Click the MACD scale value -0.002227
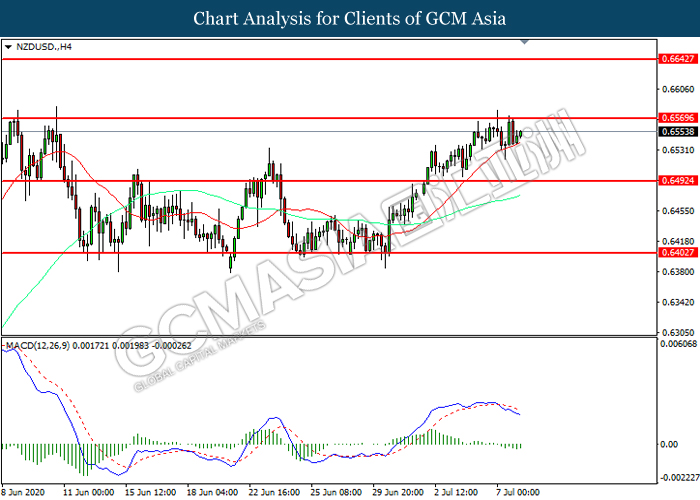This screenshot has height=500, width=700. [679, 478]
